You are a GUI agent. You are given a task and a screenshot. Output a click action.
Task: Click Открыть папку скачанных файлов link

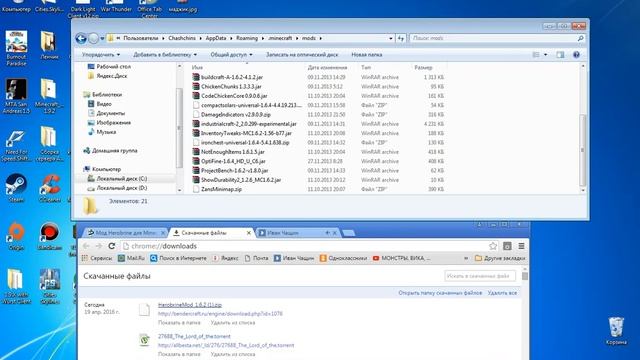[x=440, y=293]
